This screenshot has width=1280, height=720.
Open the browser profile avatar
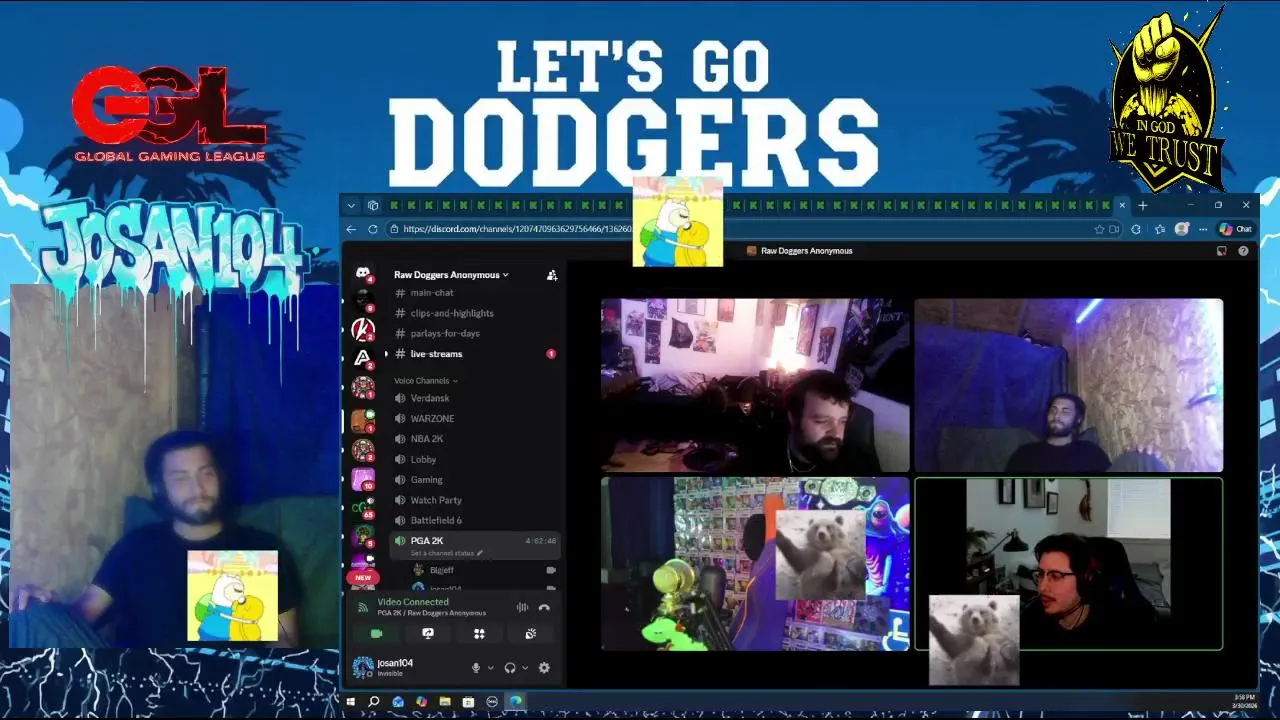[1181, 229]
